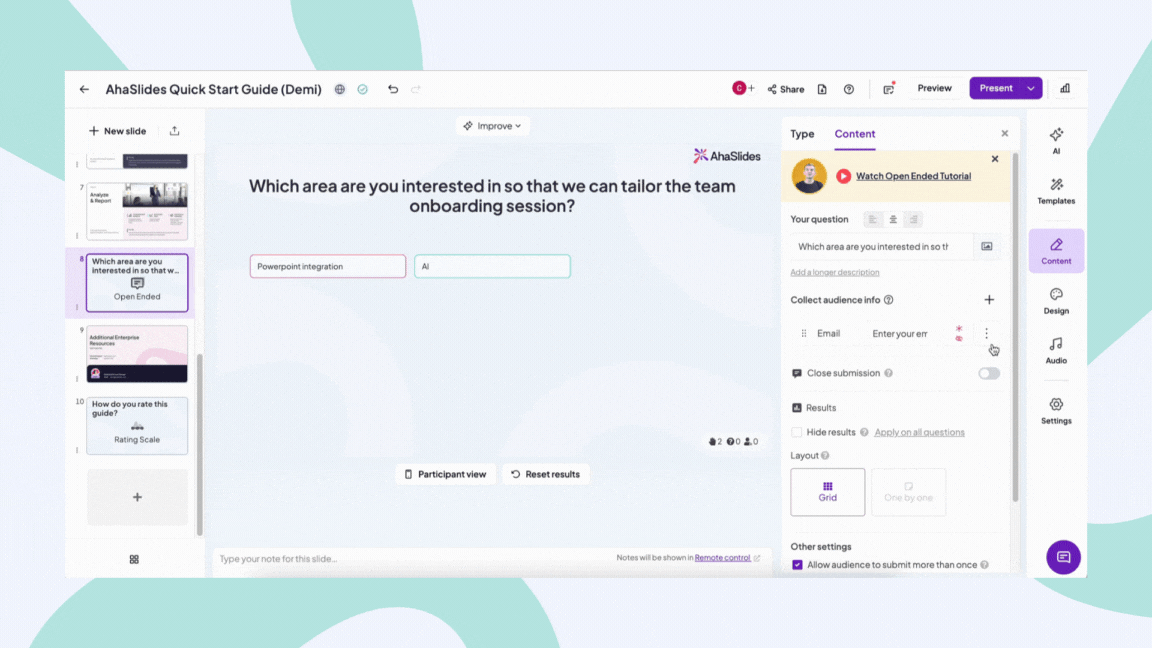This screenshot has height=648, width=1152.
Task: Select the Grid layout option
Action: tap(827, 492)
